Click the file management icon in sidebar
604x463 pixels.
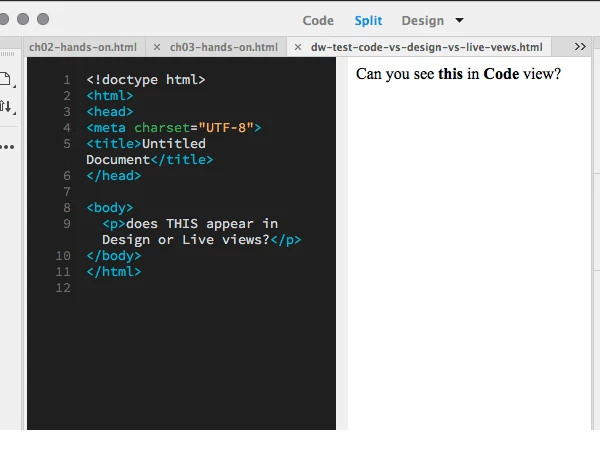coord(5,79)
